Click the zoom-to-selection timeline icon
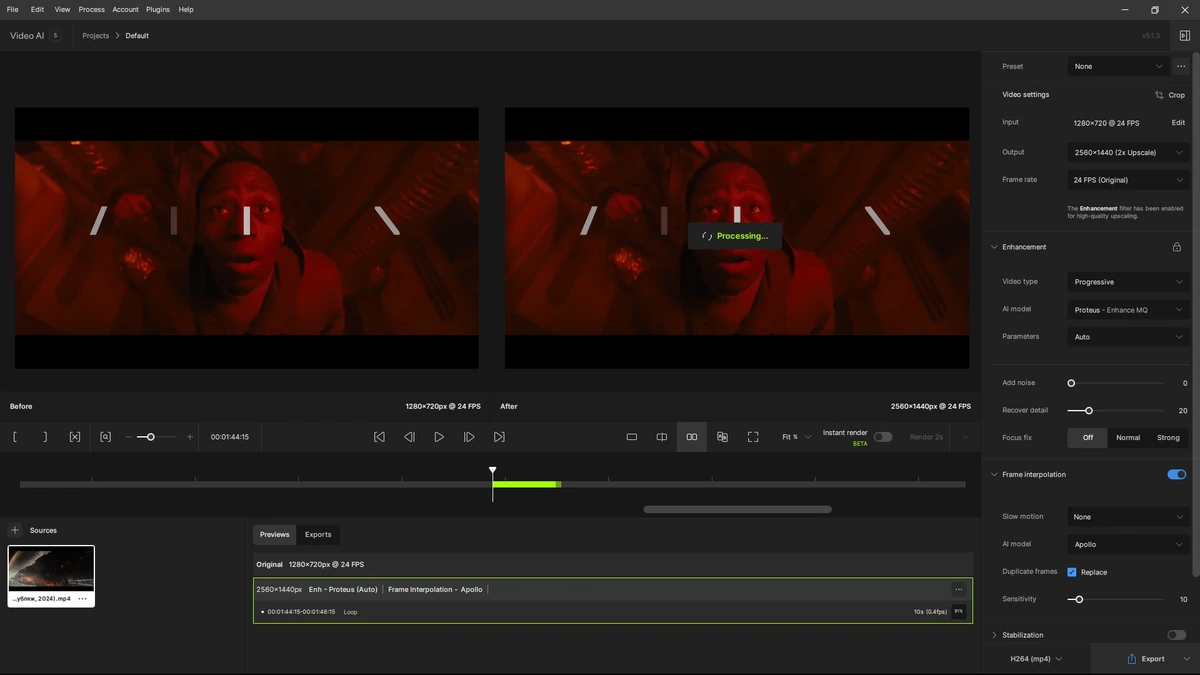 [x=105, y=437]
